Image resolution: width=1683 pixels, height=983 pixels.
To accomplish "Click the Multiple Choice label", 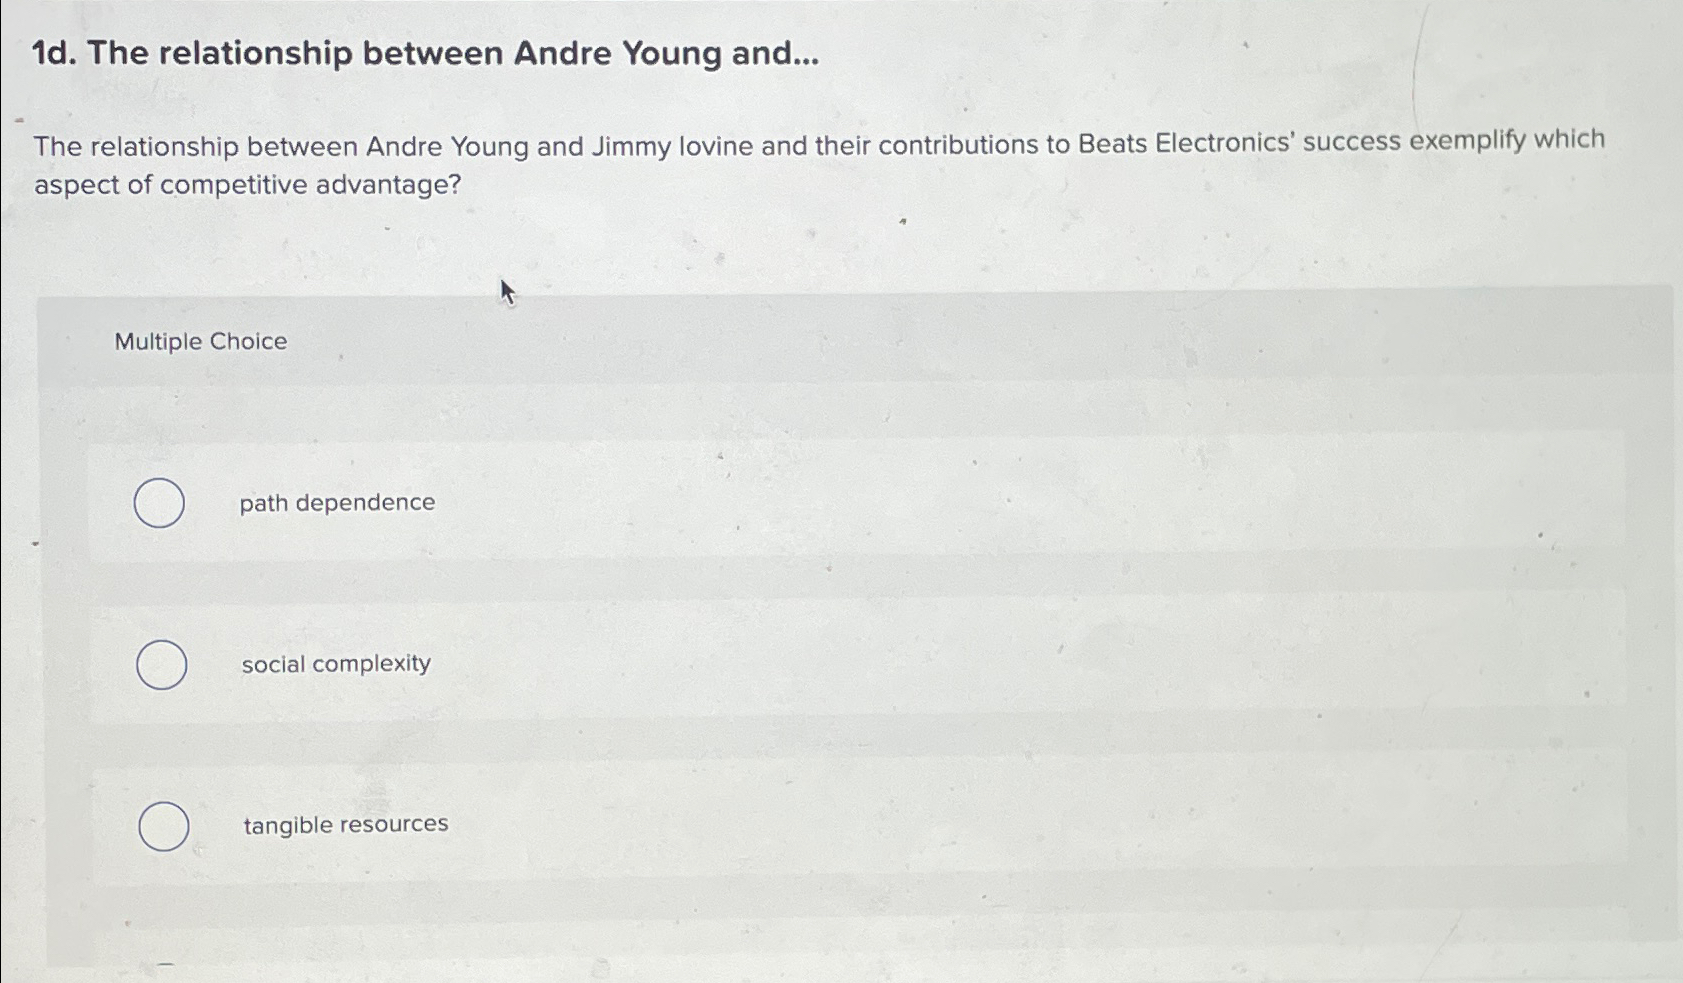I will pyautogui.click(x=200, y=341).
